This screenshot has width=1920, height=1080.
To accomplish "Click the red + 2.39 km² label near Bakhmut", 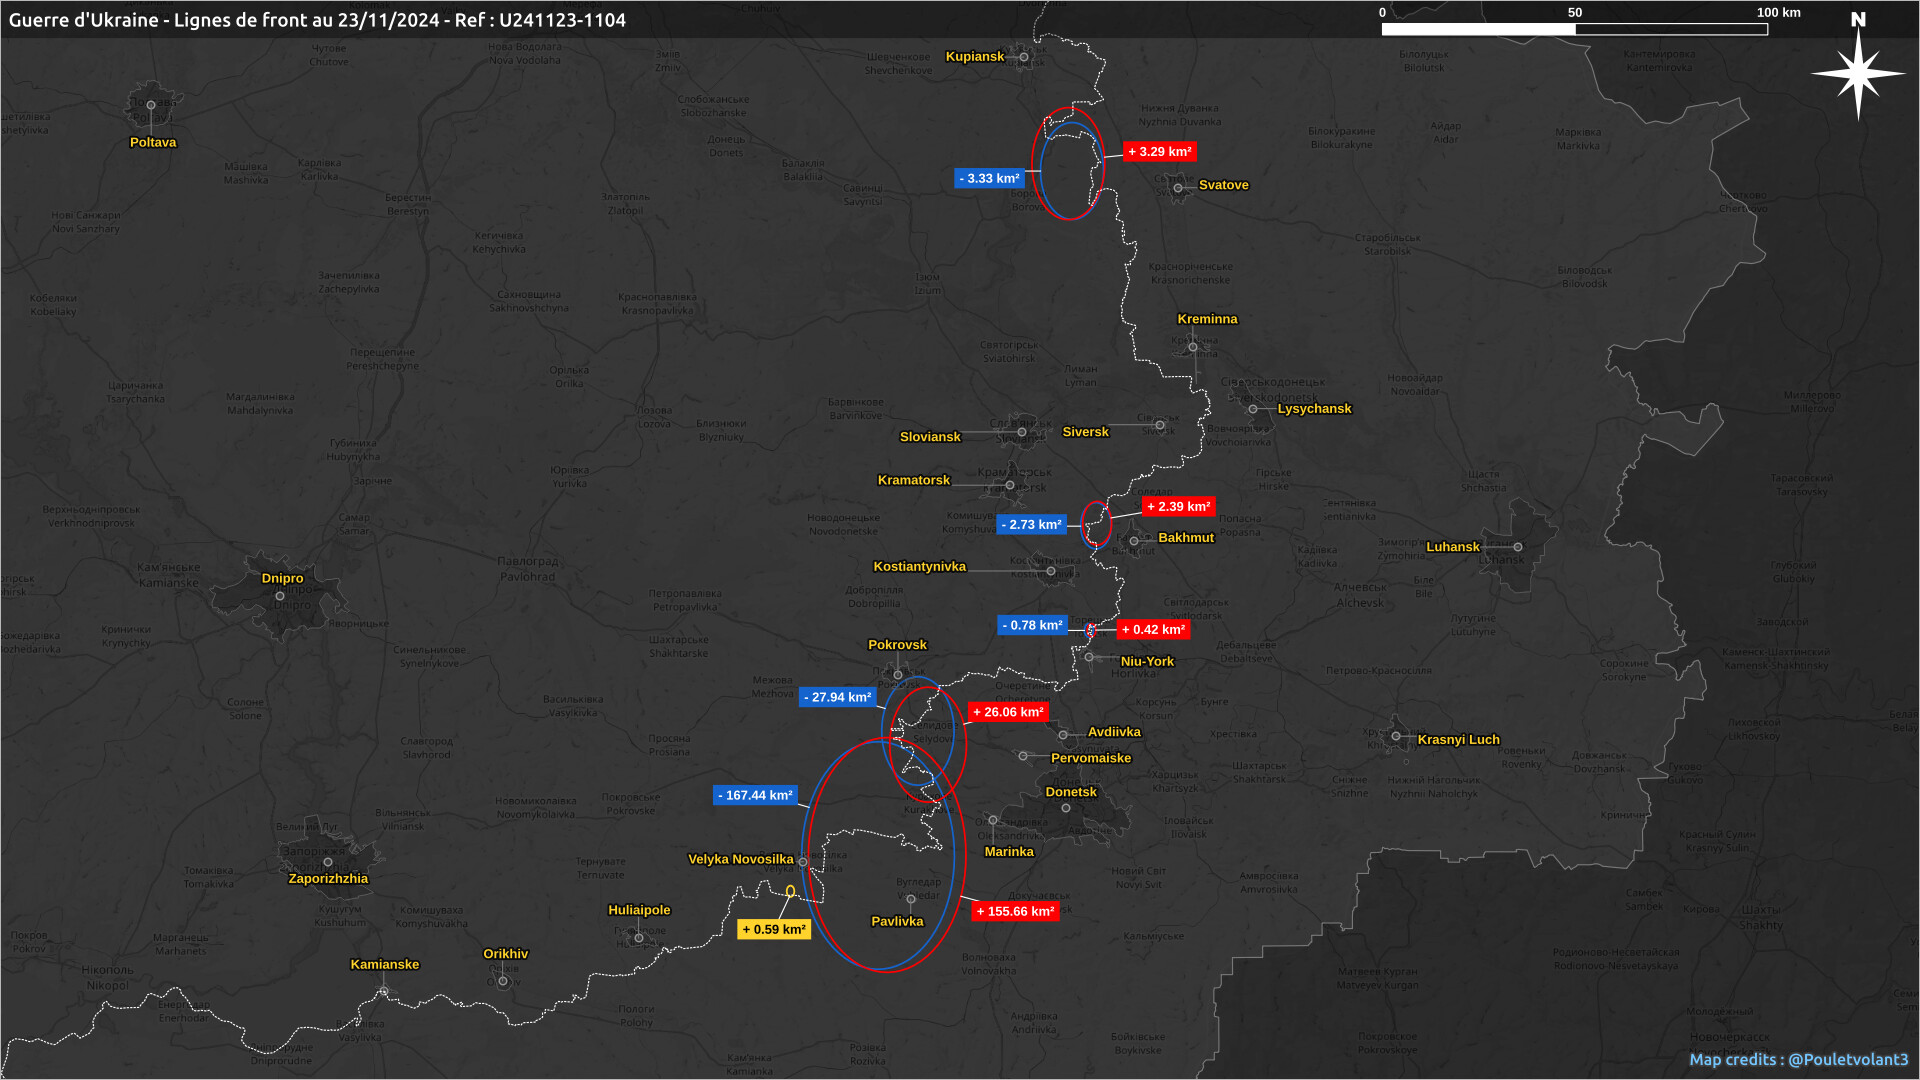I will point(1178,506).
